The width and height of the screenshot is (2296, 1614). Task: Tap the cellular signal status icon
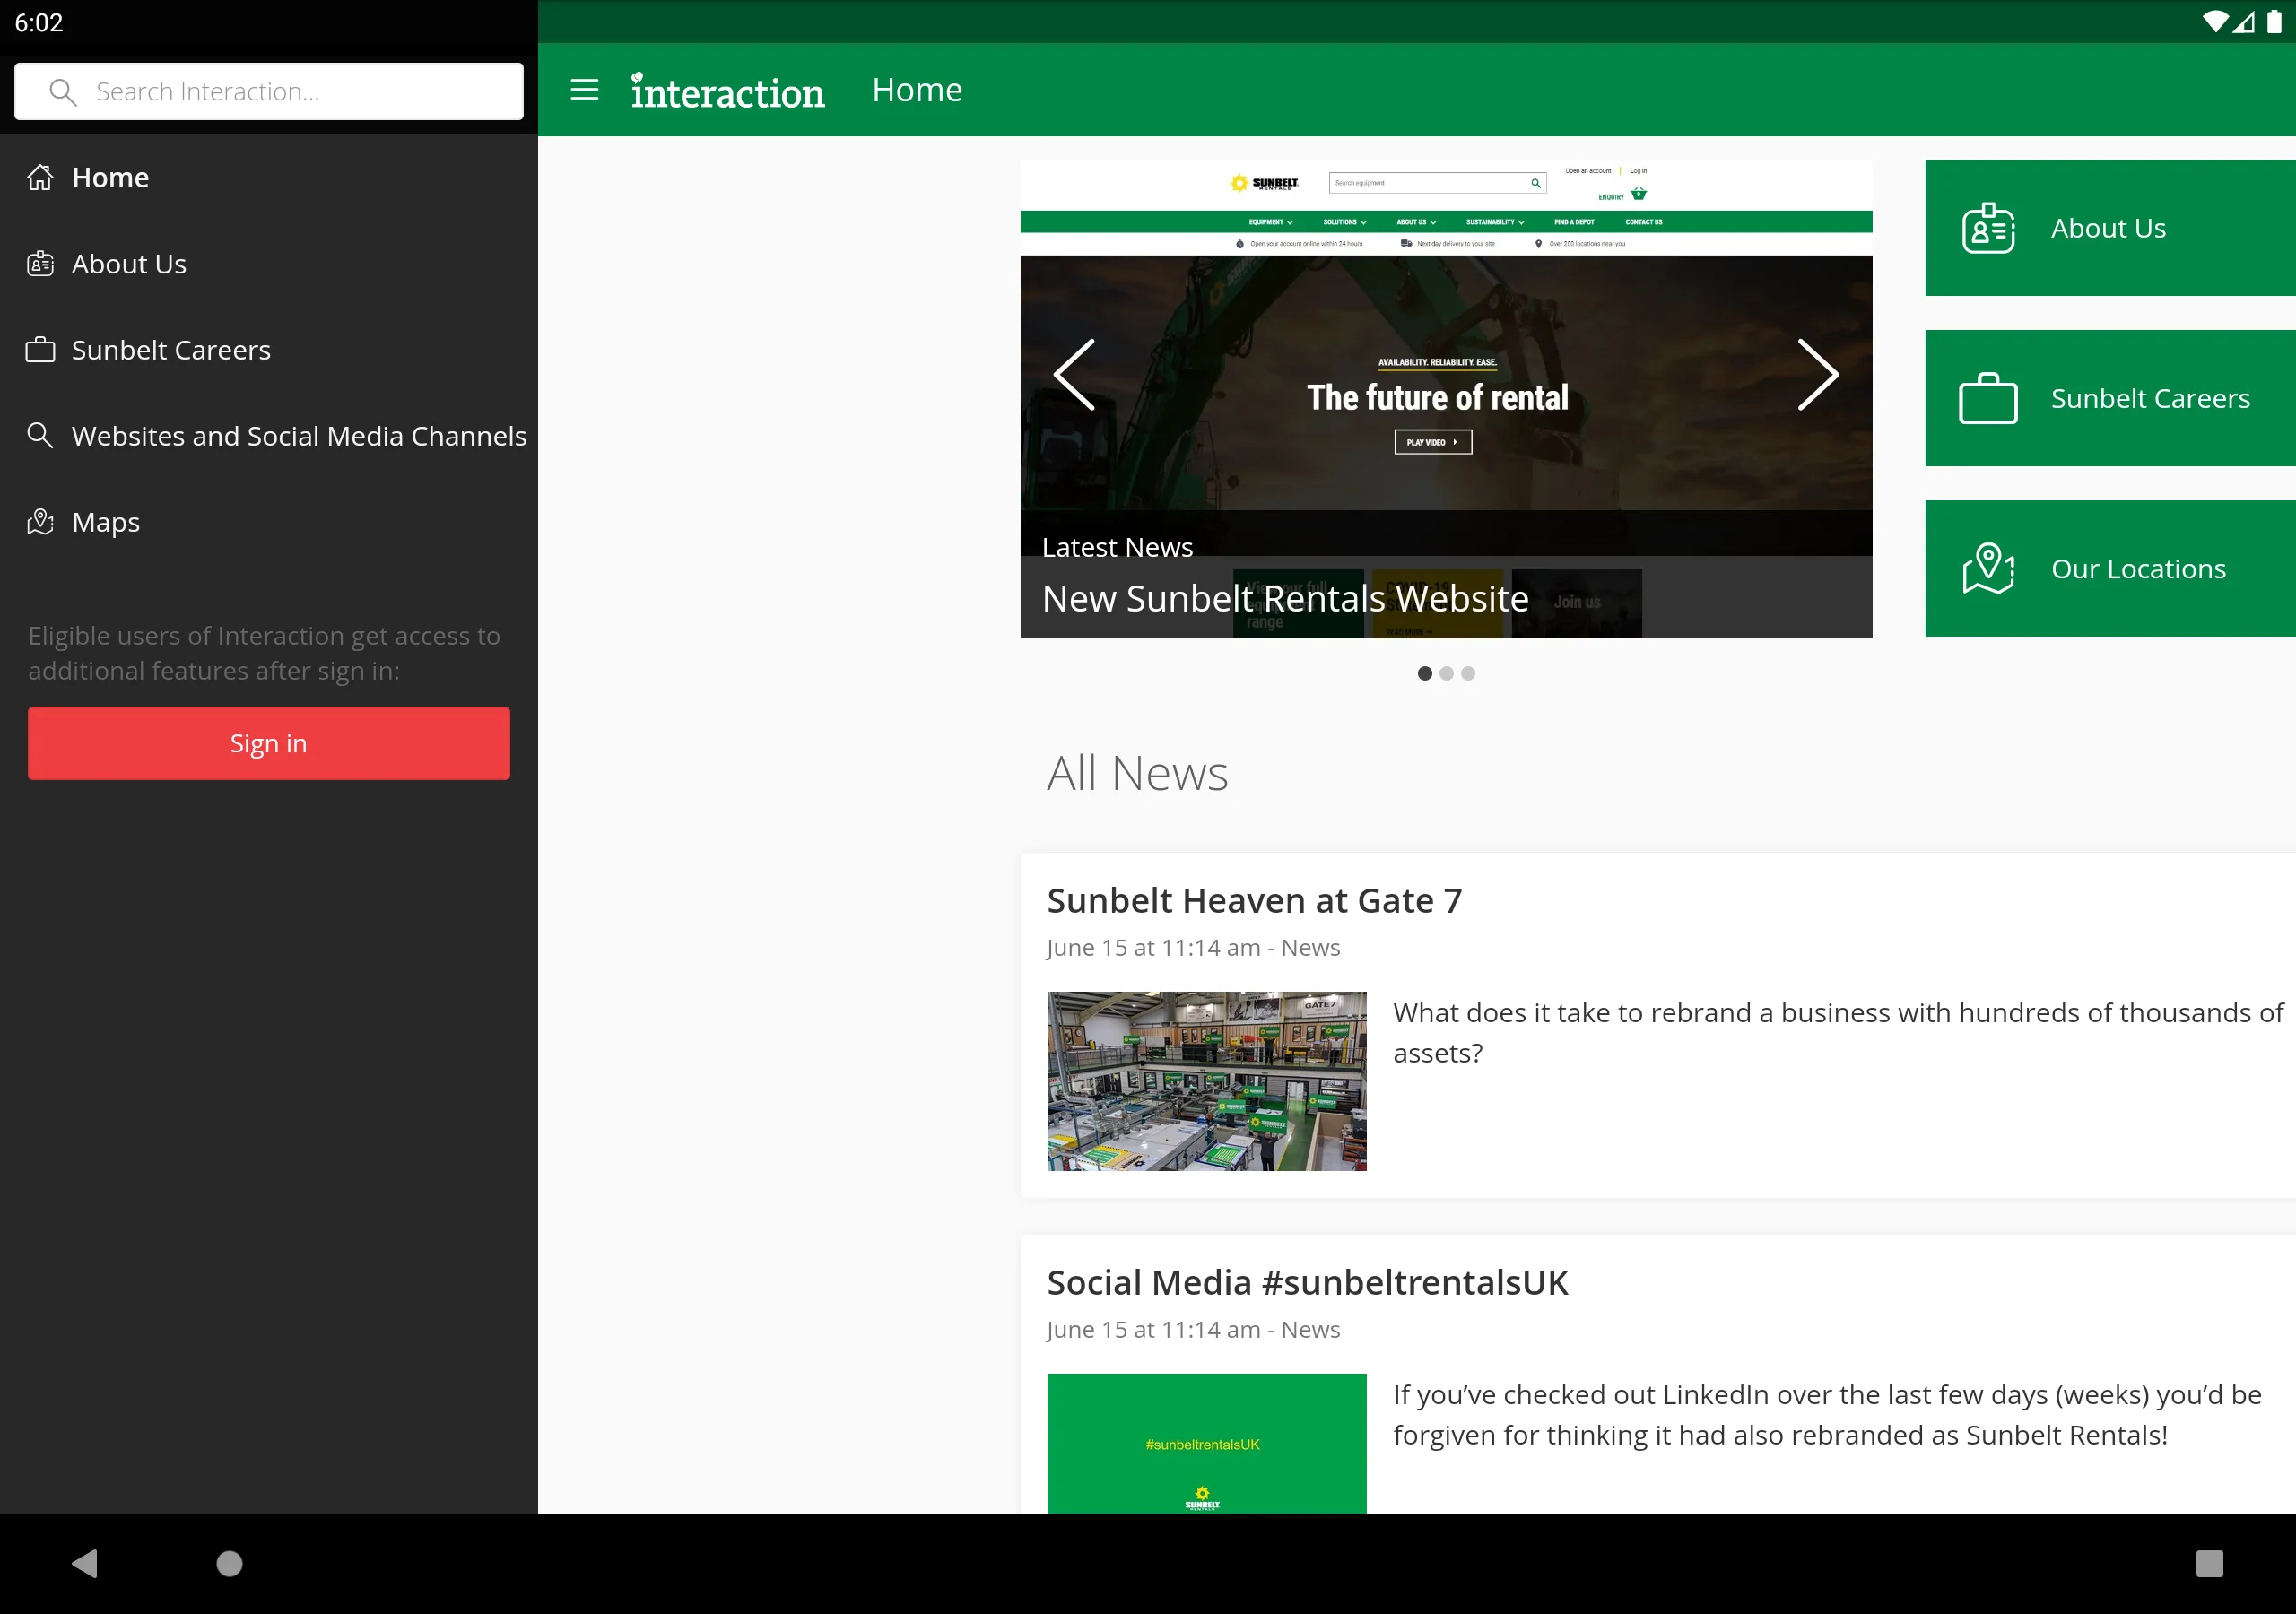pos(2243,22)
